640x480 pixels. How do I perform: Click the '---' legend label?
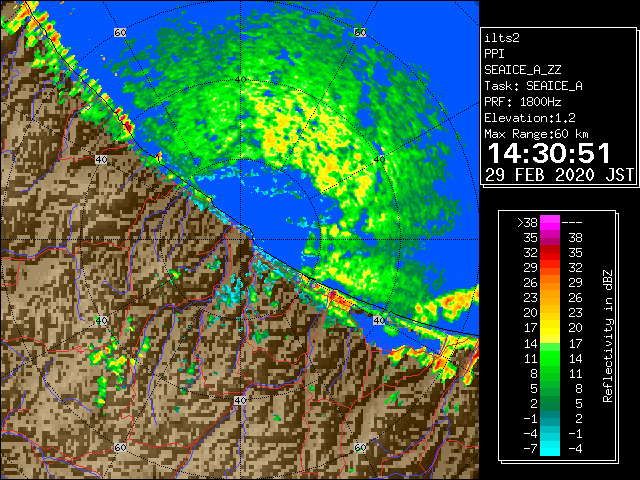572,223
